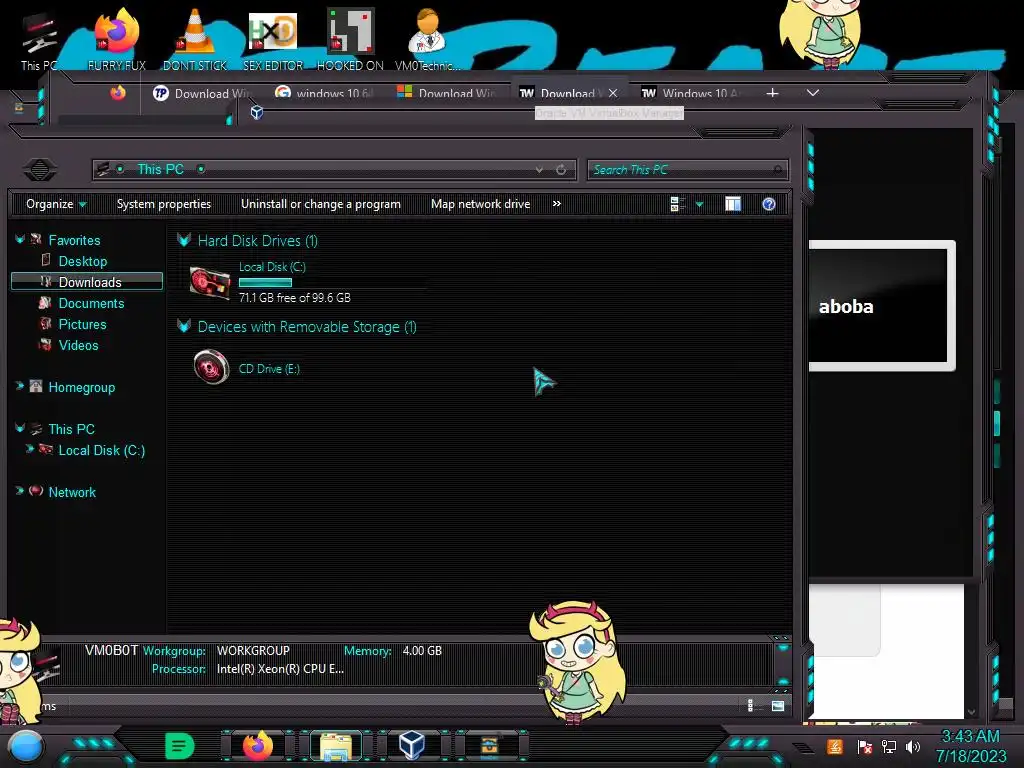Switch to details view in status bar
This screenshot has width=1024, height=768.
click(750, 705)
